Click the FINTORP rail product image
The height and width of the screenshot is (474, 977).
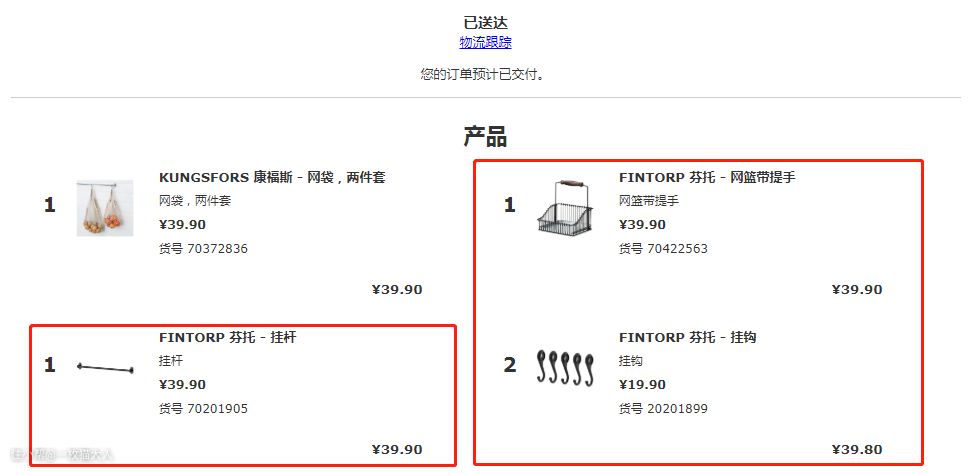105,367
